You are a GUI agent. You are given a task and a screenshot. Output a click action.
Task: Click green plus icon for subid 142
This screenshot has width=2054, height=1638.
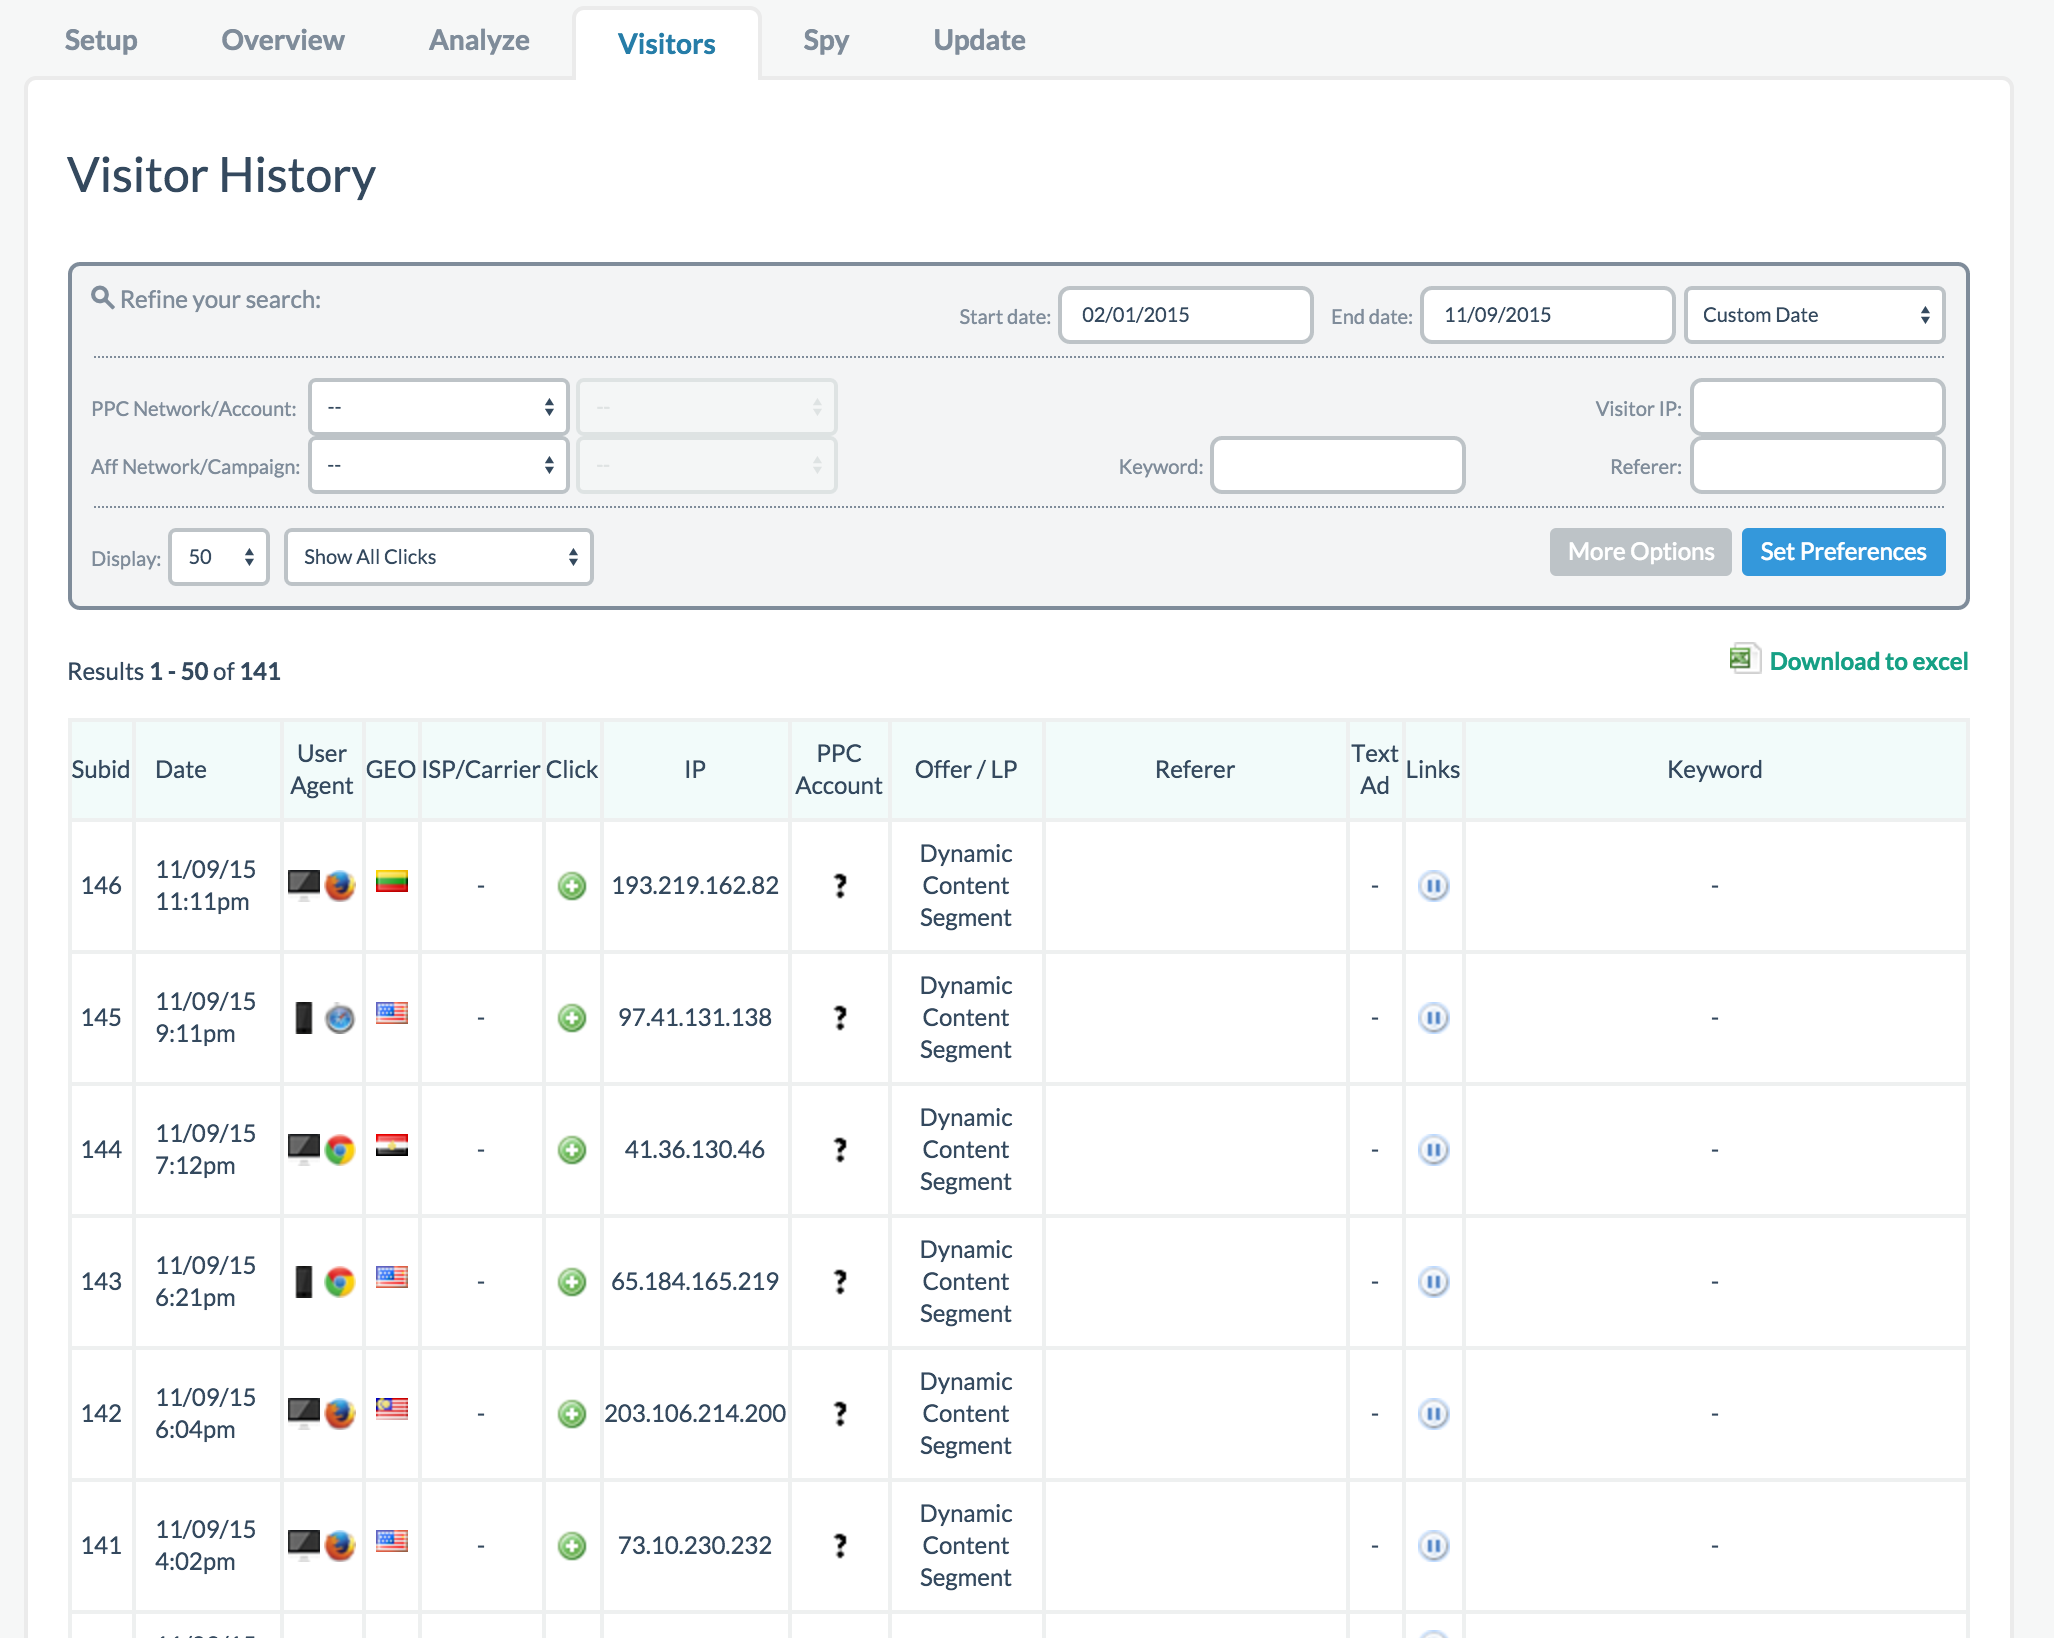pos(572,1414)
